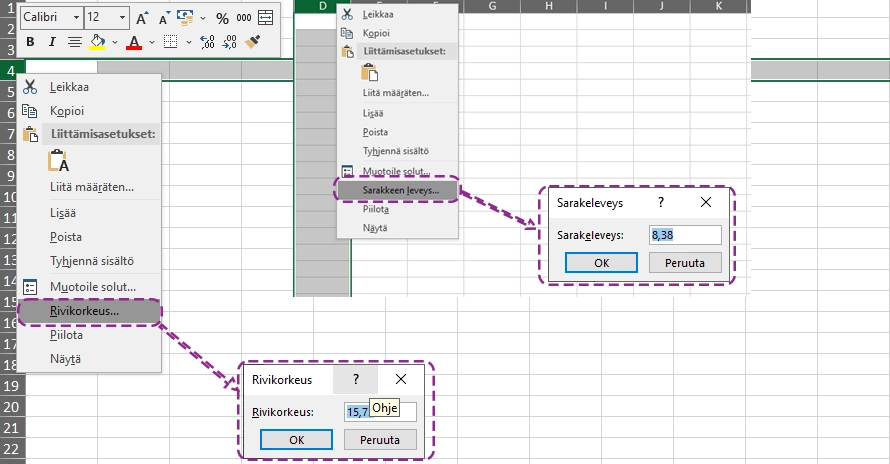
Task: Increase font size with large A icon
Action: pyautogui.click(x=142, y=18)
